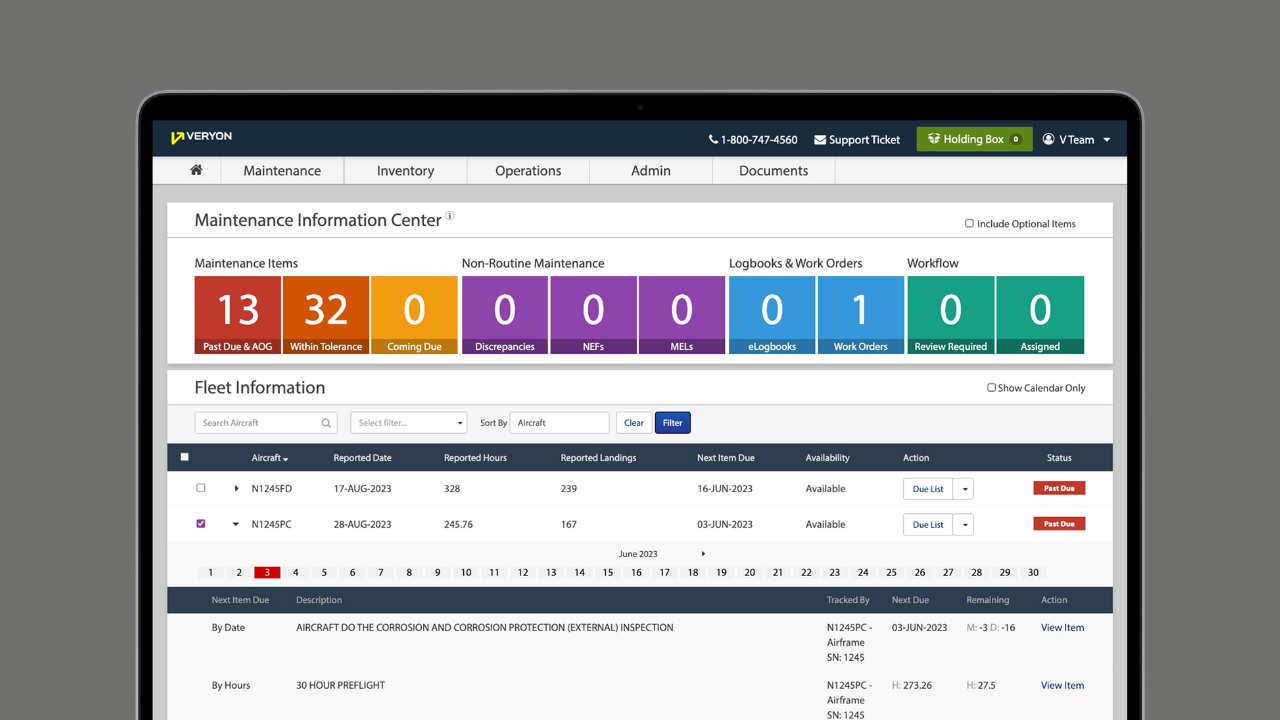Check the box for aircraft N1245FD
Screen dimensions: 1280x720
coord(201,488)
